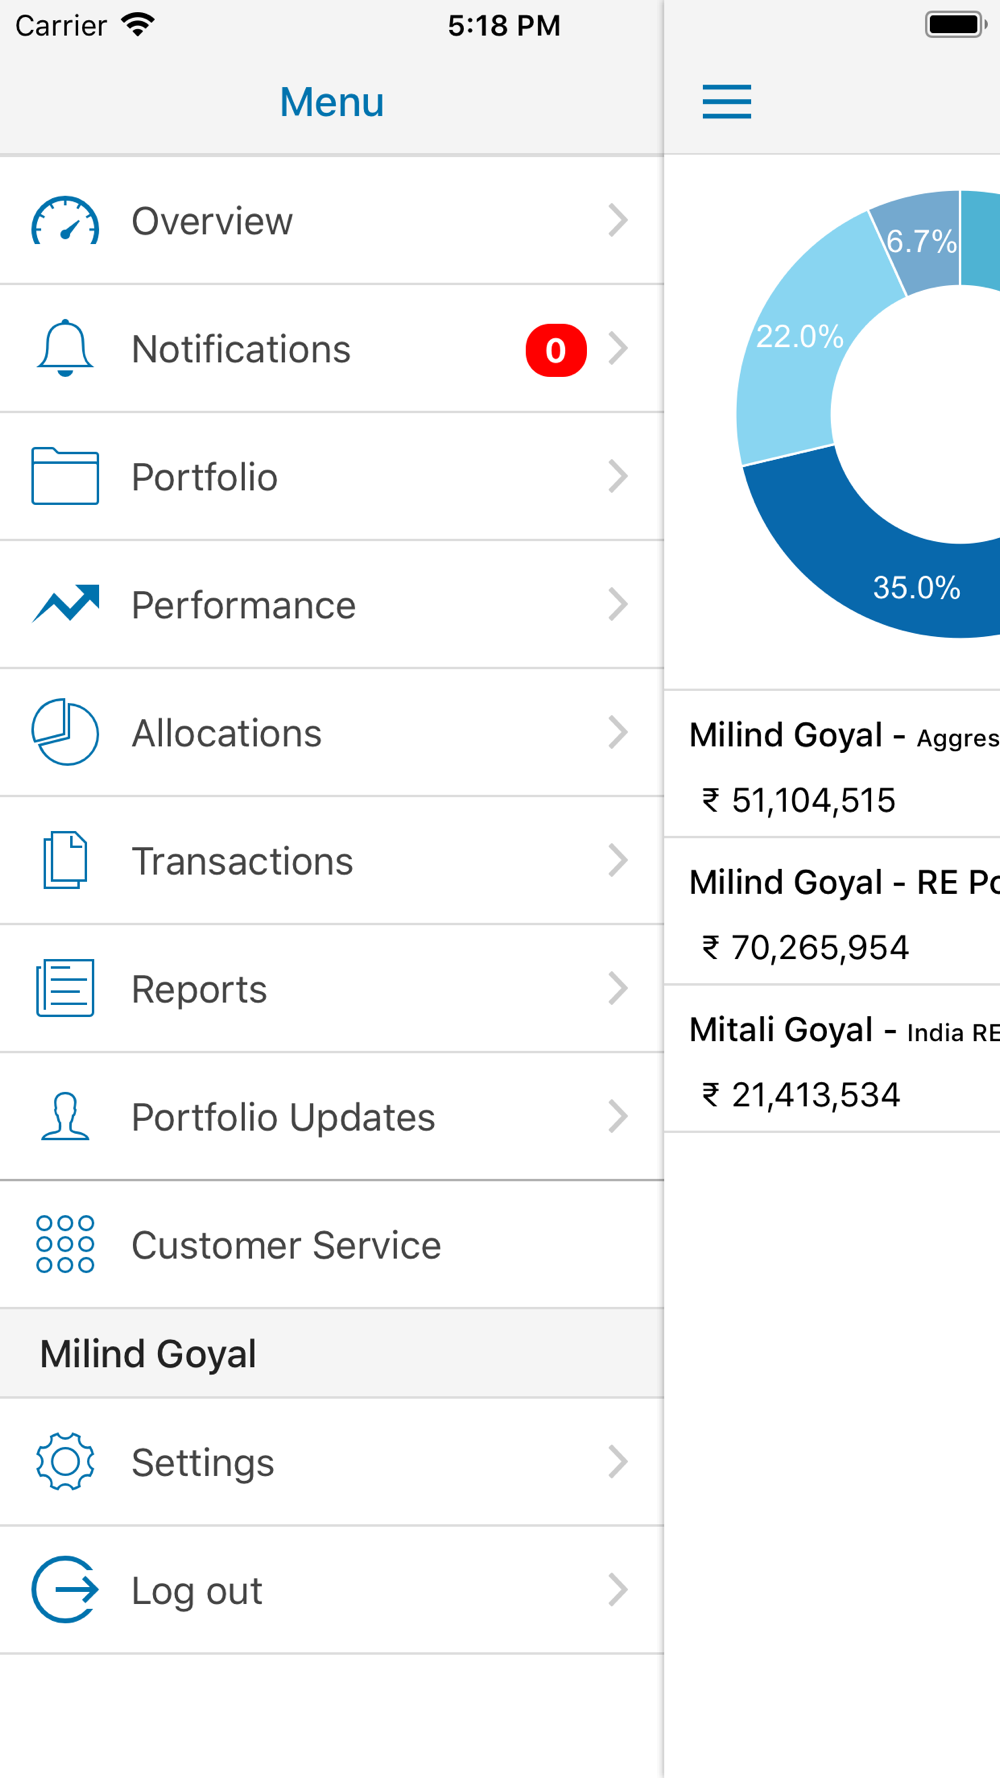The height and width of the screenshot is (1778, 1000).
Task: Expand the Overview row chevron
Action: [618, 220]
